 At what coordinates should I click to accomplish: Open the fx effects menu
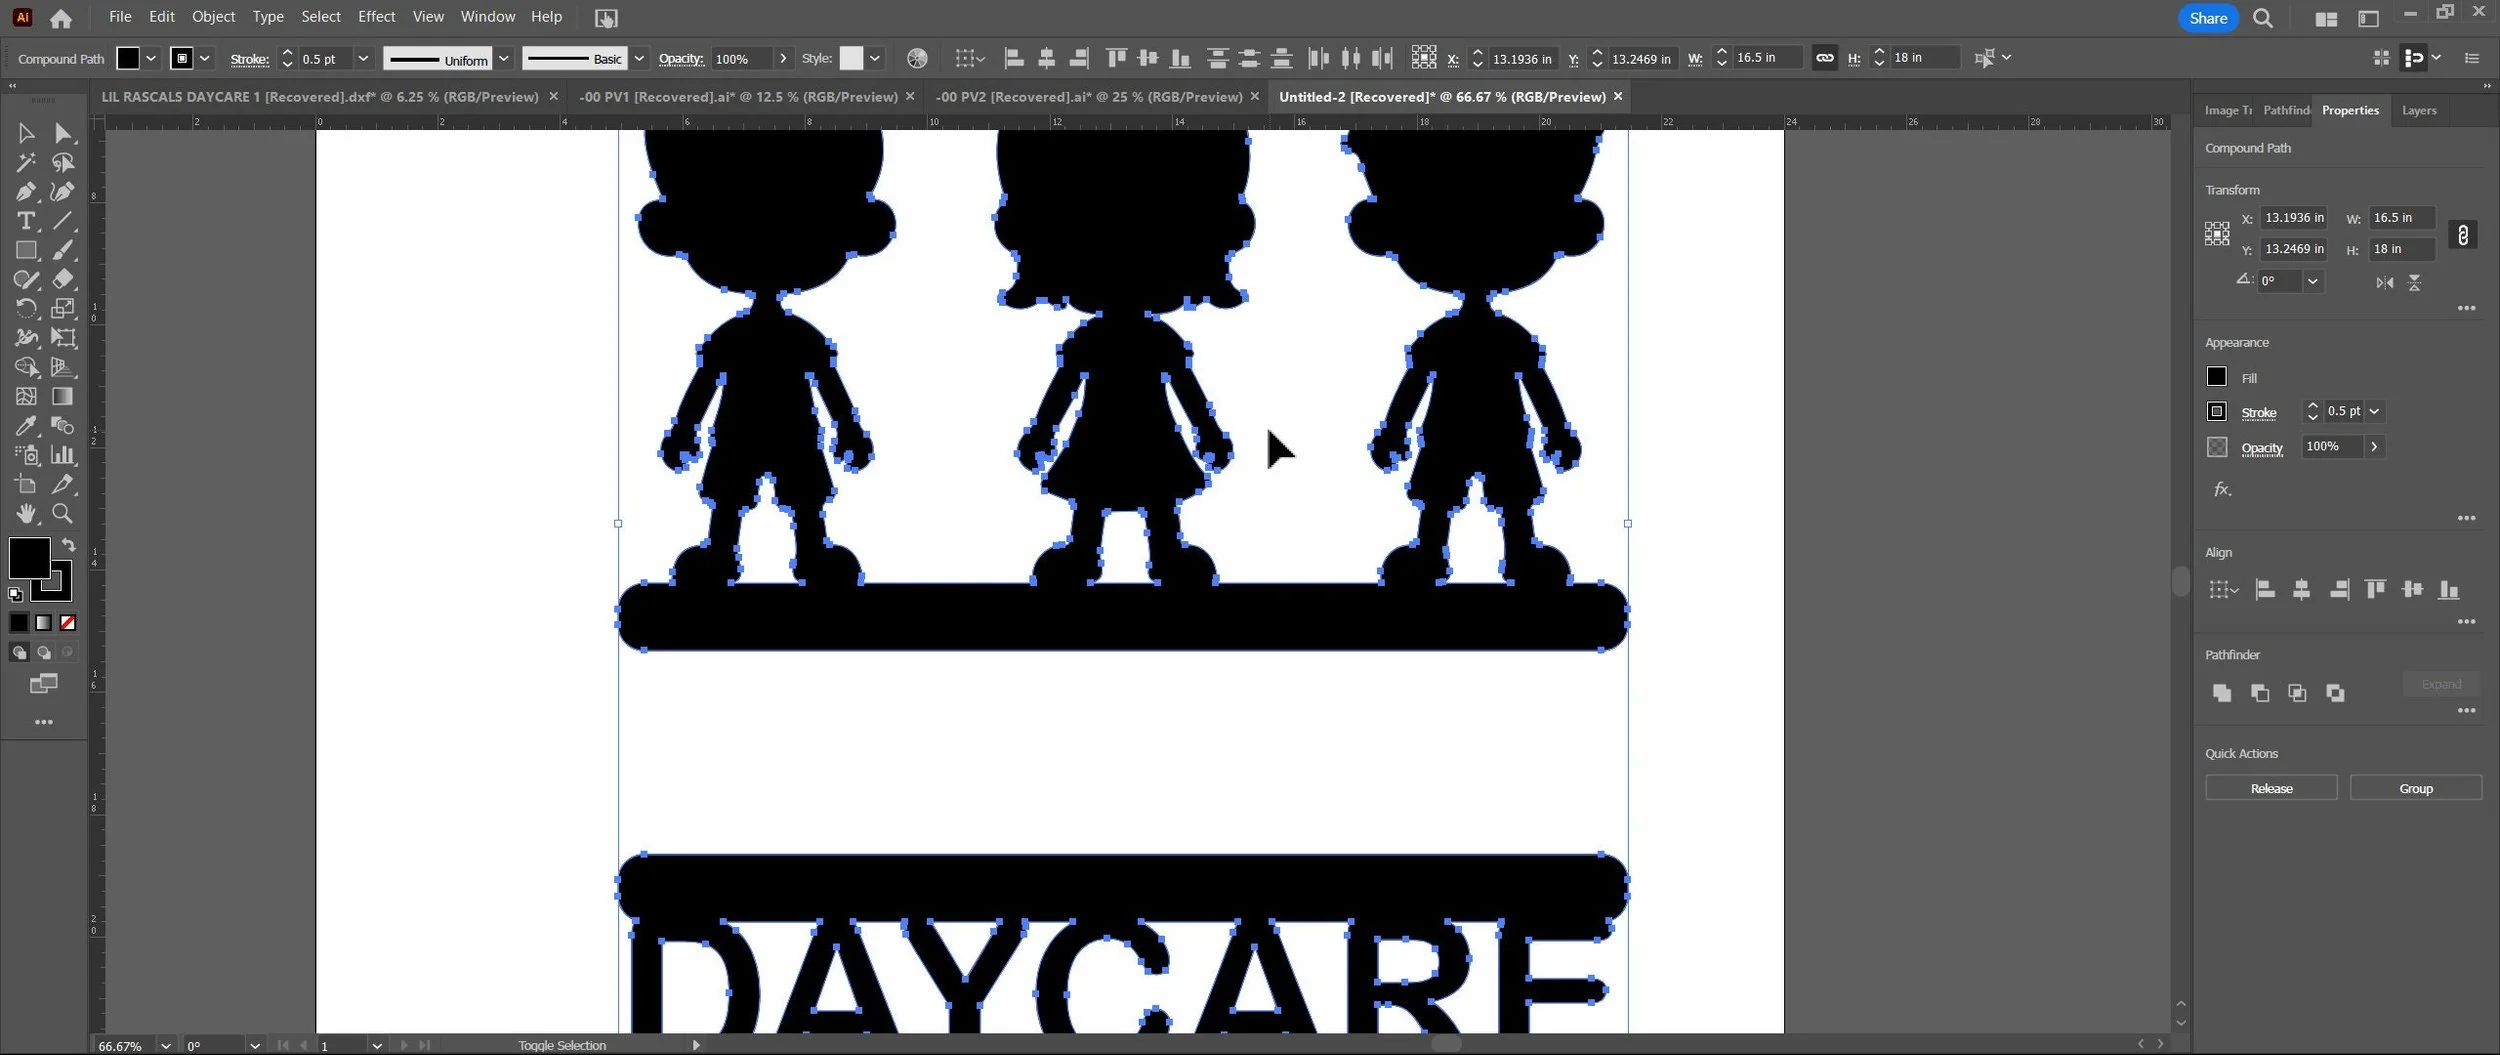tap(2222, 489)
